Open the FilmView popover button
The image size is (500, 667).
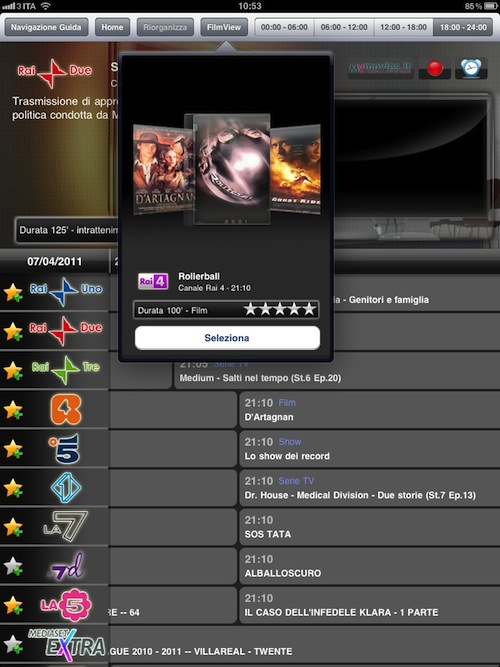(224, 27)
